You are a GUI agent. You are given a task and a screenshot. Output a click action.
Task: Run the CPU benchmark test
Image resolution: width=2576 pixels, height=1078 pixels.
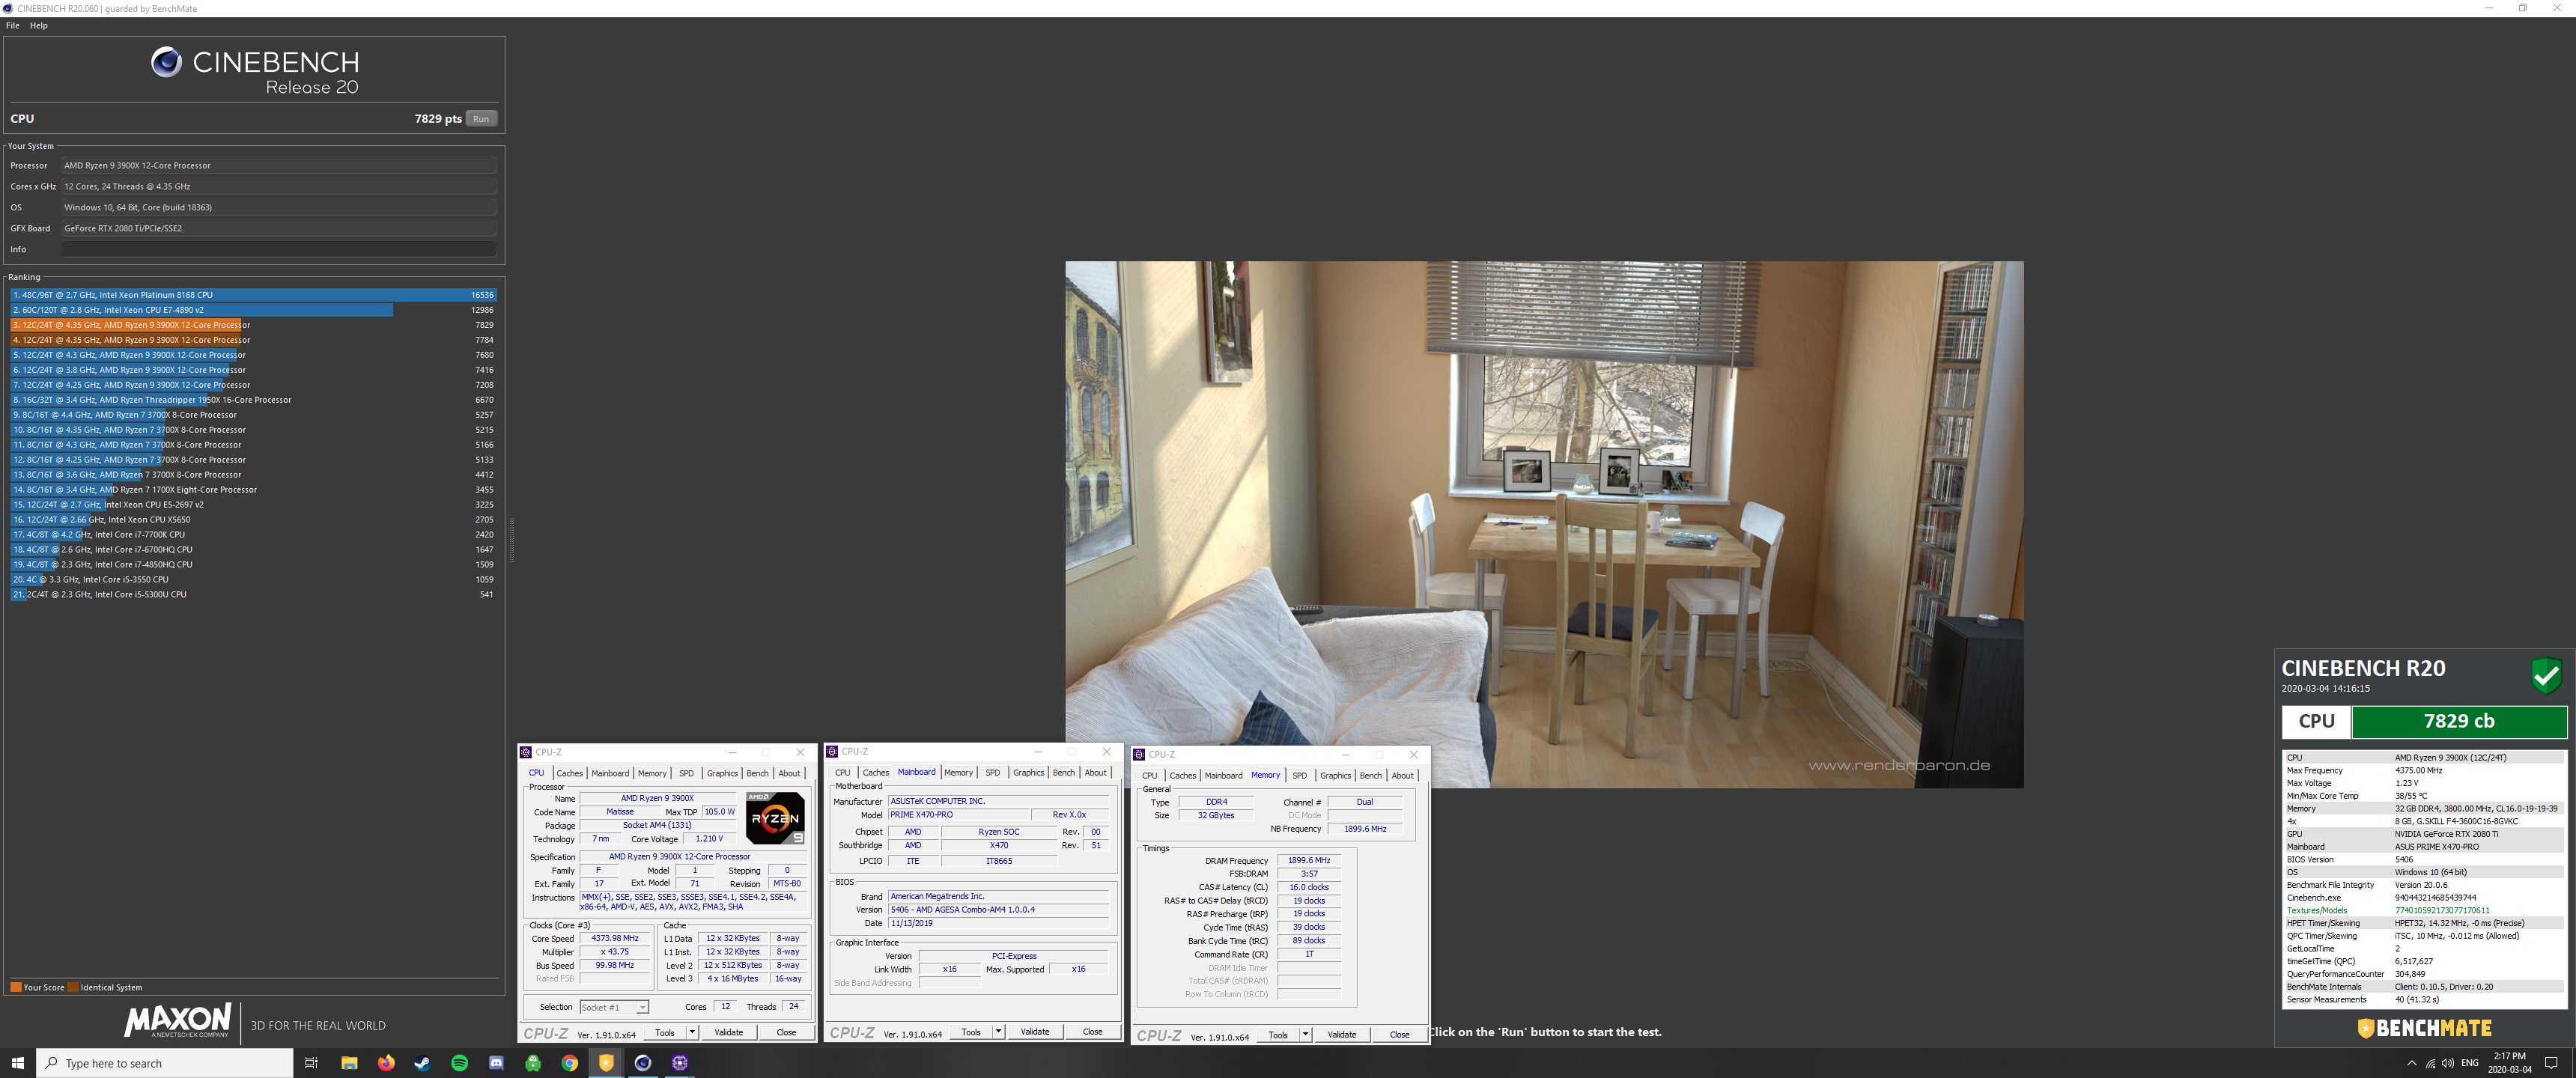click(481, 119)
